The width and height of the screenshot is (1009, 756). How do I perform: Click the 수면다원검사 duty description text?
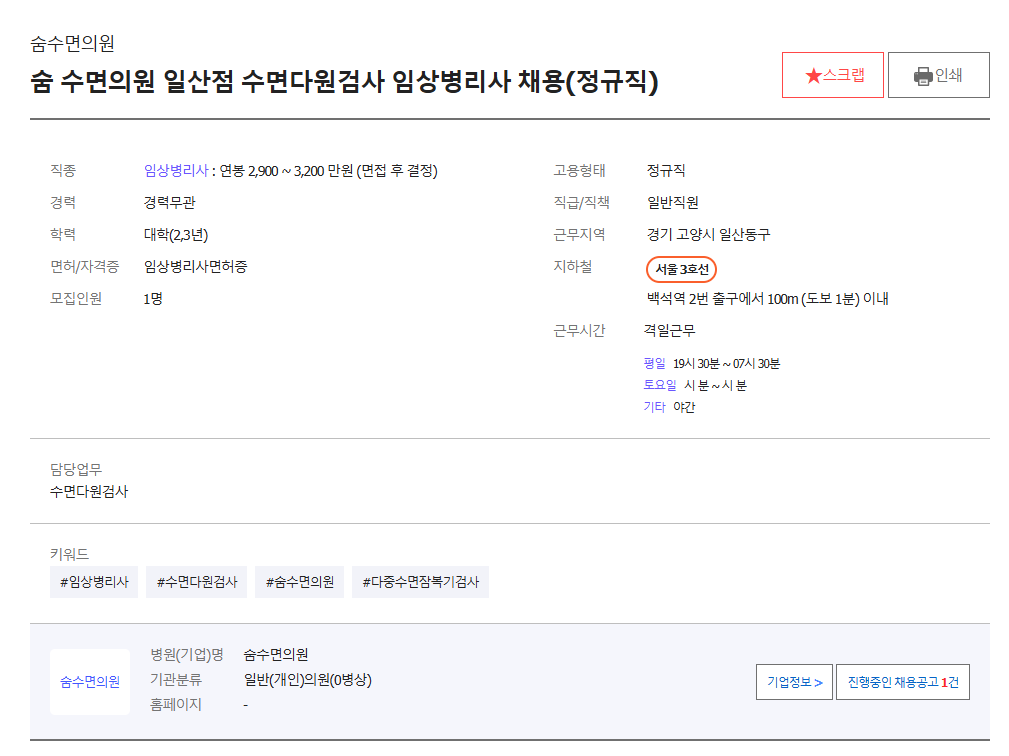pos(89,492)
